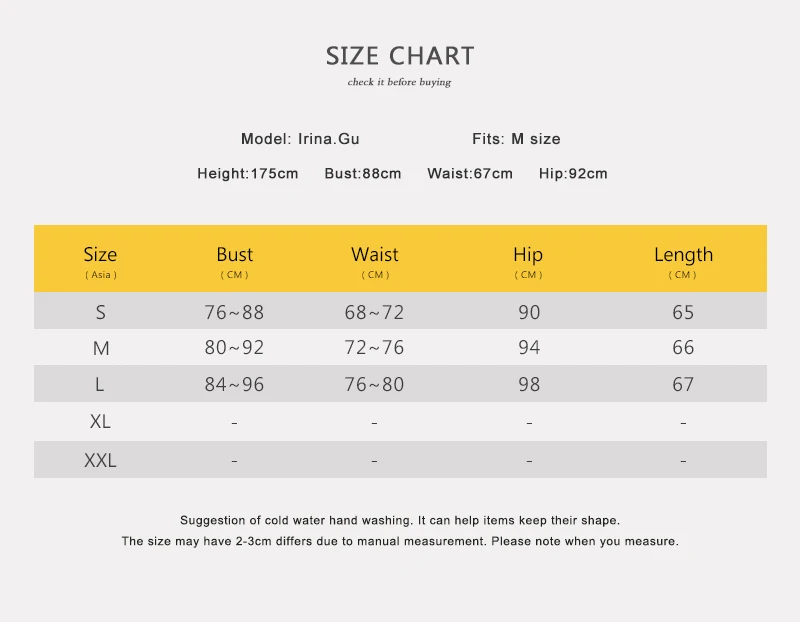Click the SIZE CHART title
800x622 pixels.
400,56
